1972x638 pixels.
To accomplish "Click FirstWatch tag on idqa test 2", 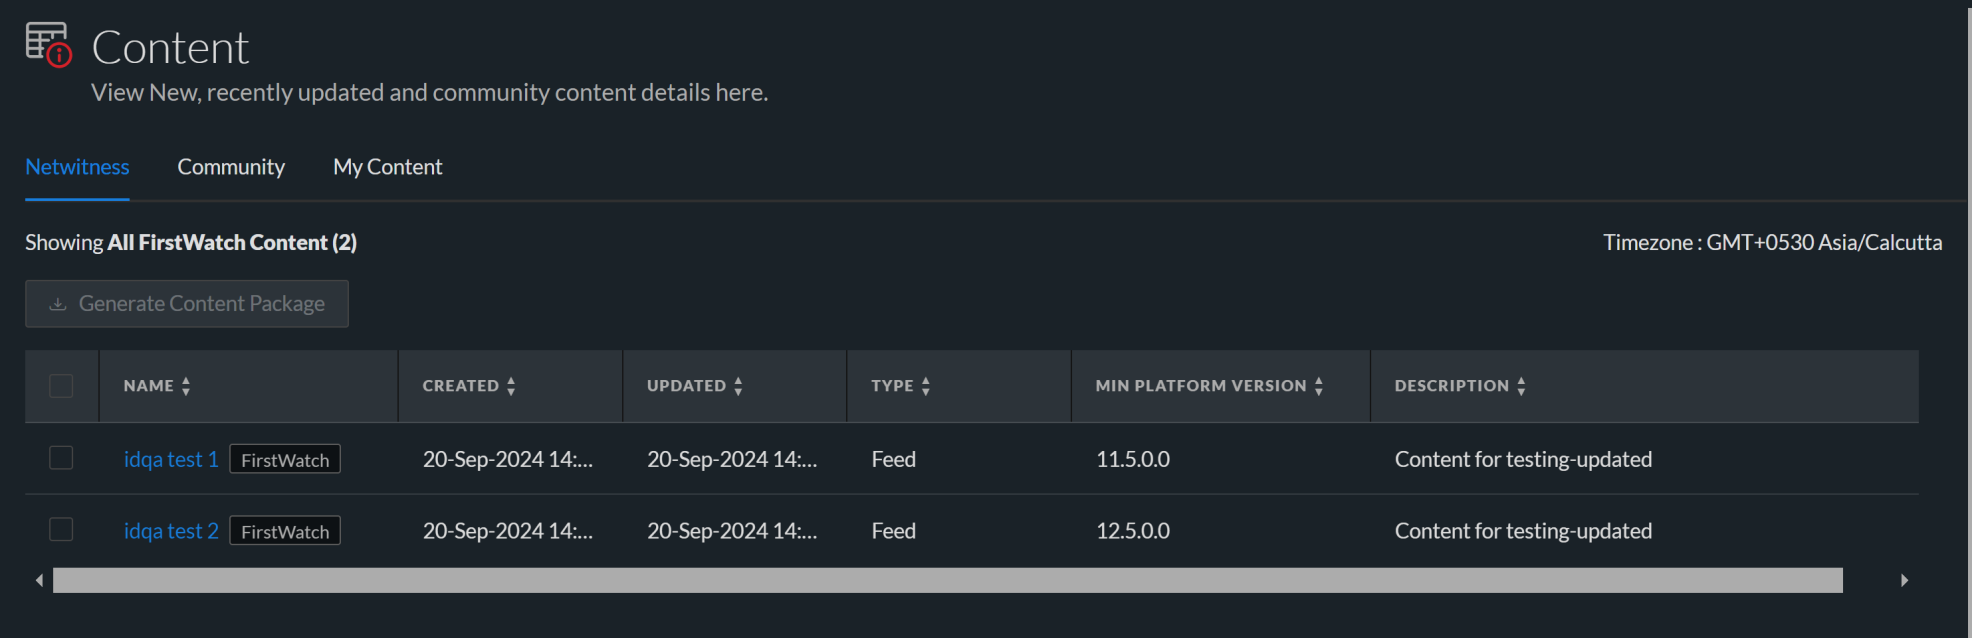I will [285, 531].
